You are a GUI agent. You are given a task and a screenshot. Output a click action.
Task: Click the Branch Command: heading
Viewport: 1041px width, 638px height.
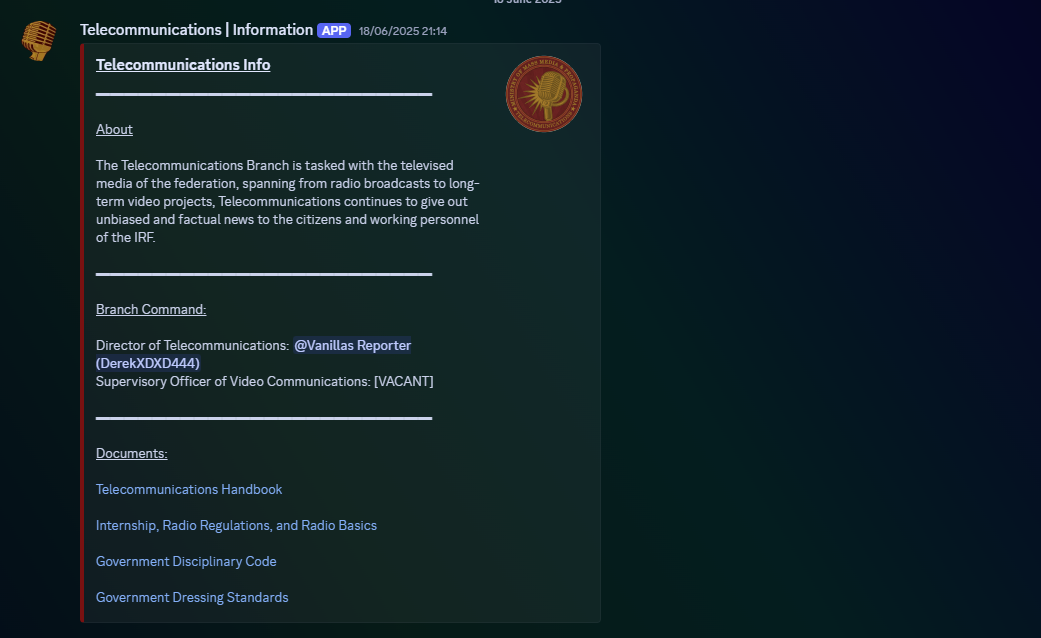tap(151, 309)
